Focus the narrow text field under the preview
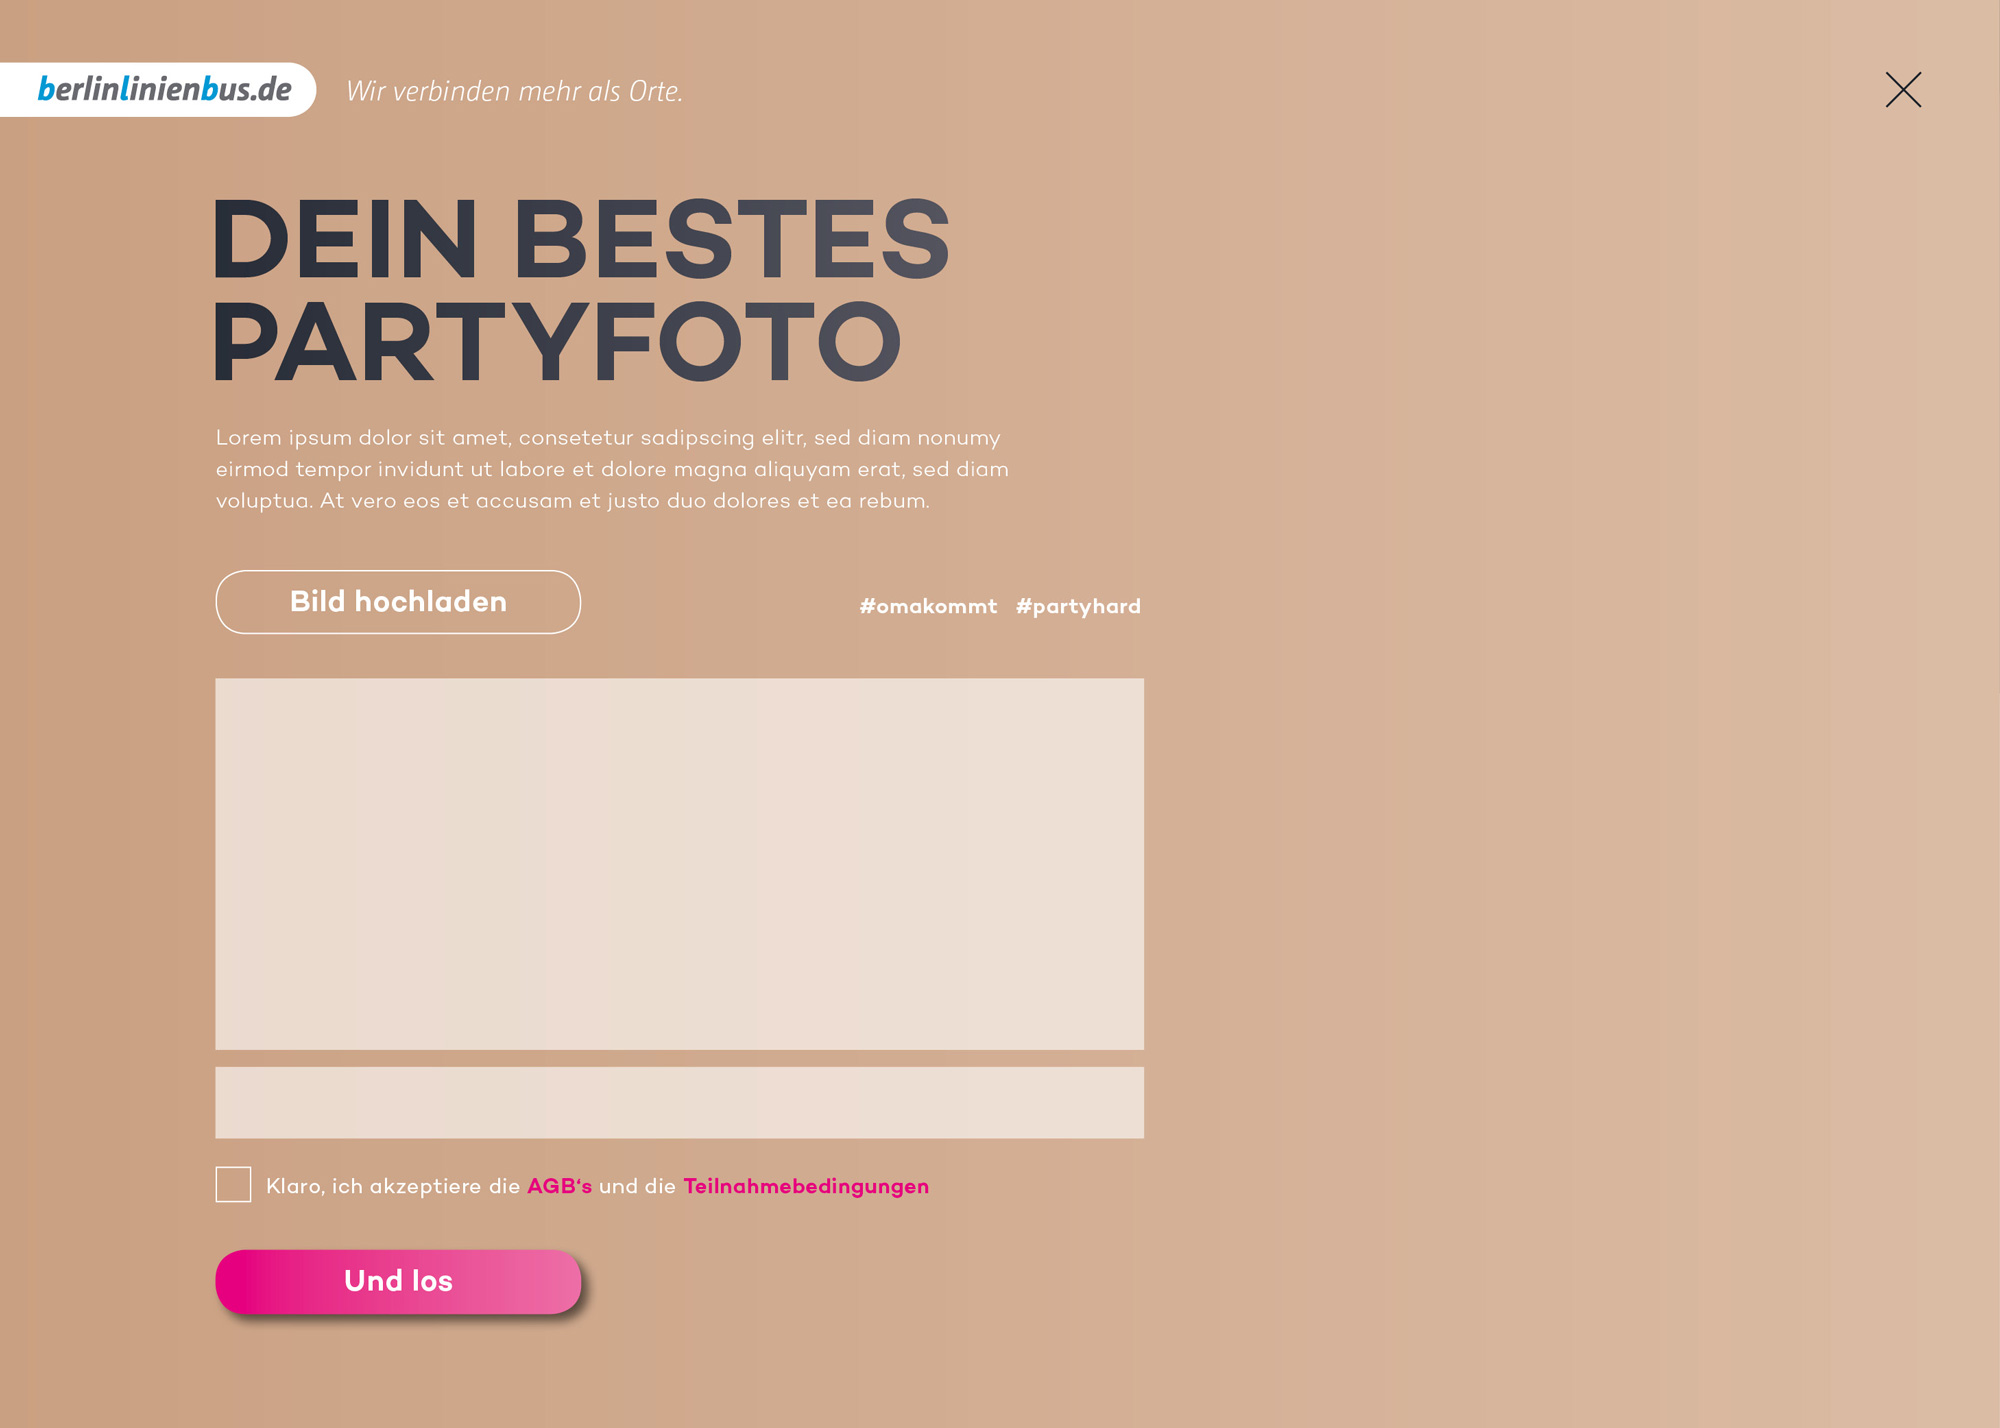Viewport: 2000px width, 1428px height. (679, 1102)
